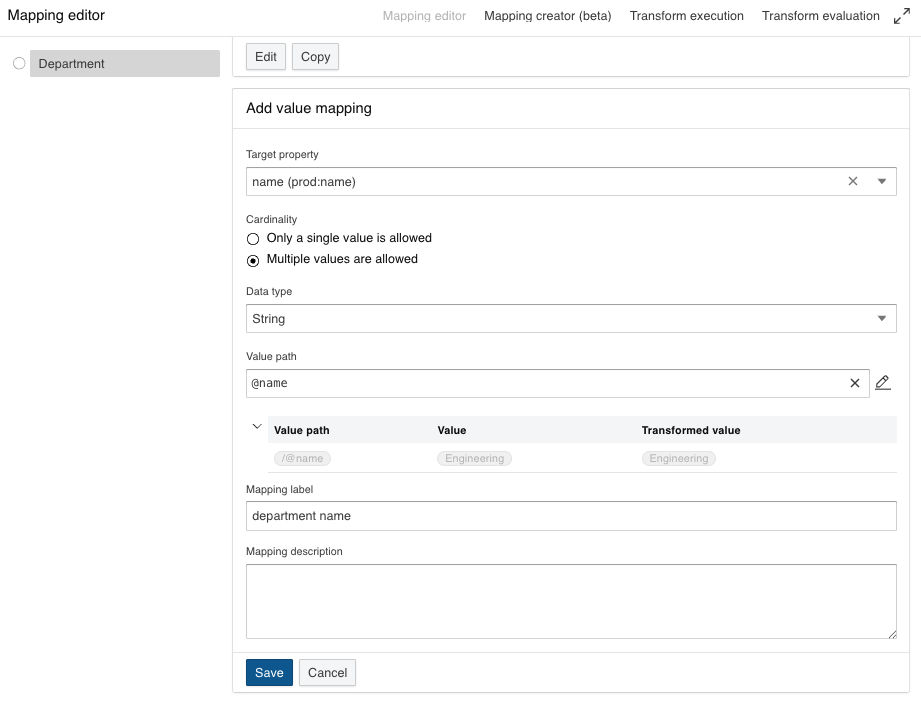Click the 'Value path' column header

tap(301, 430)
